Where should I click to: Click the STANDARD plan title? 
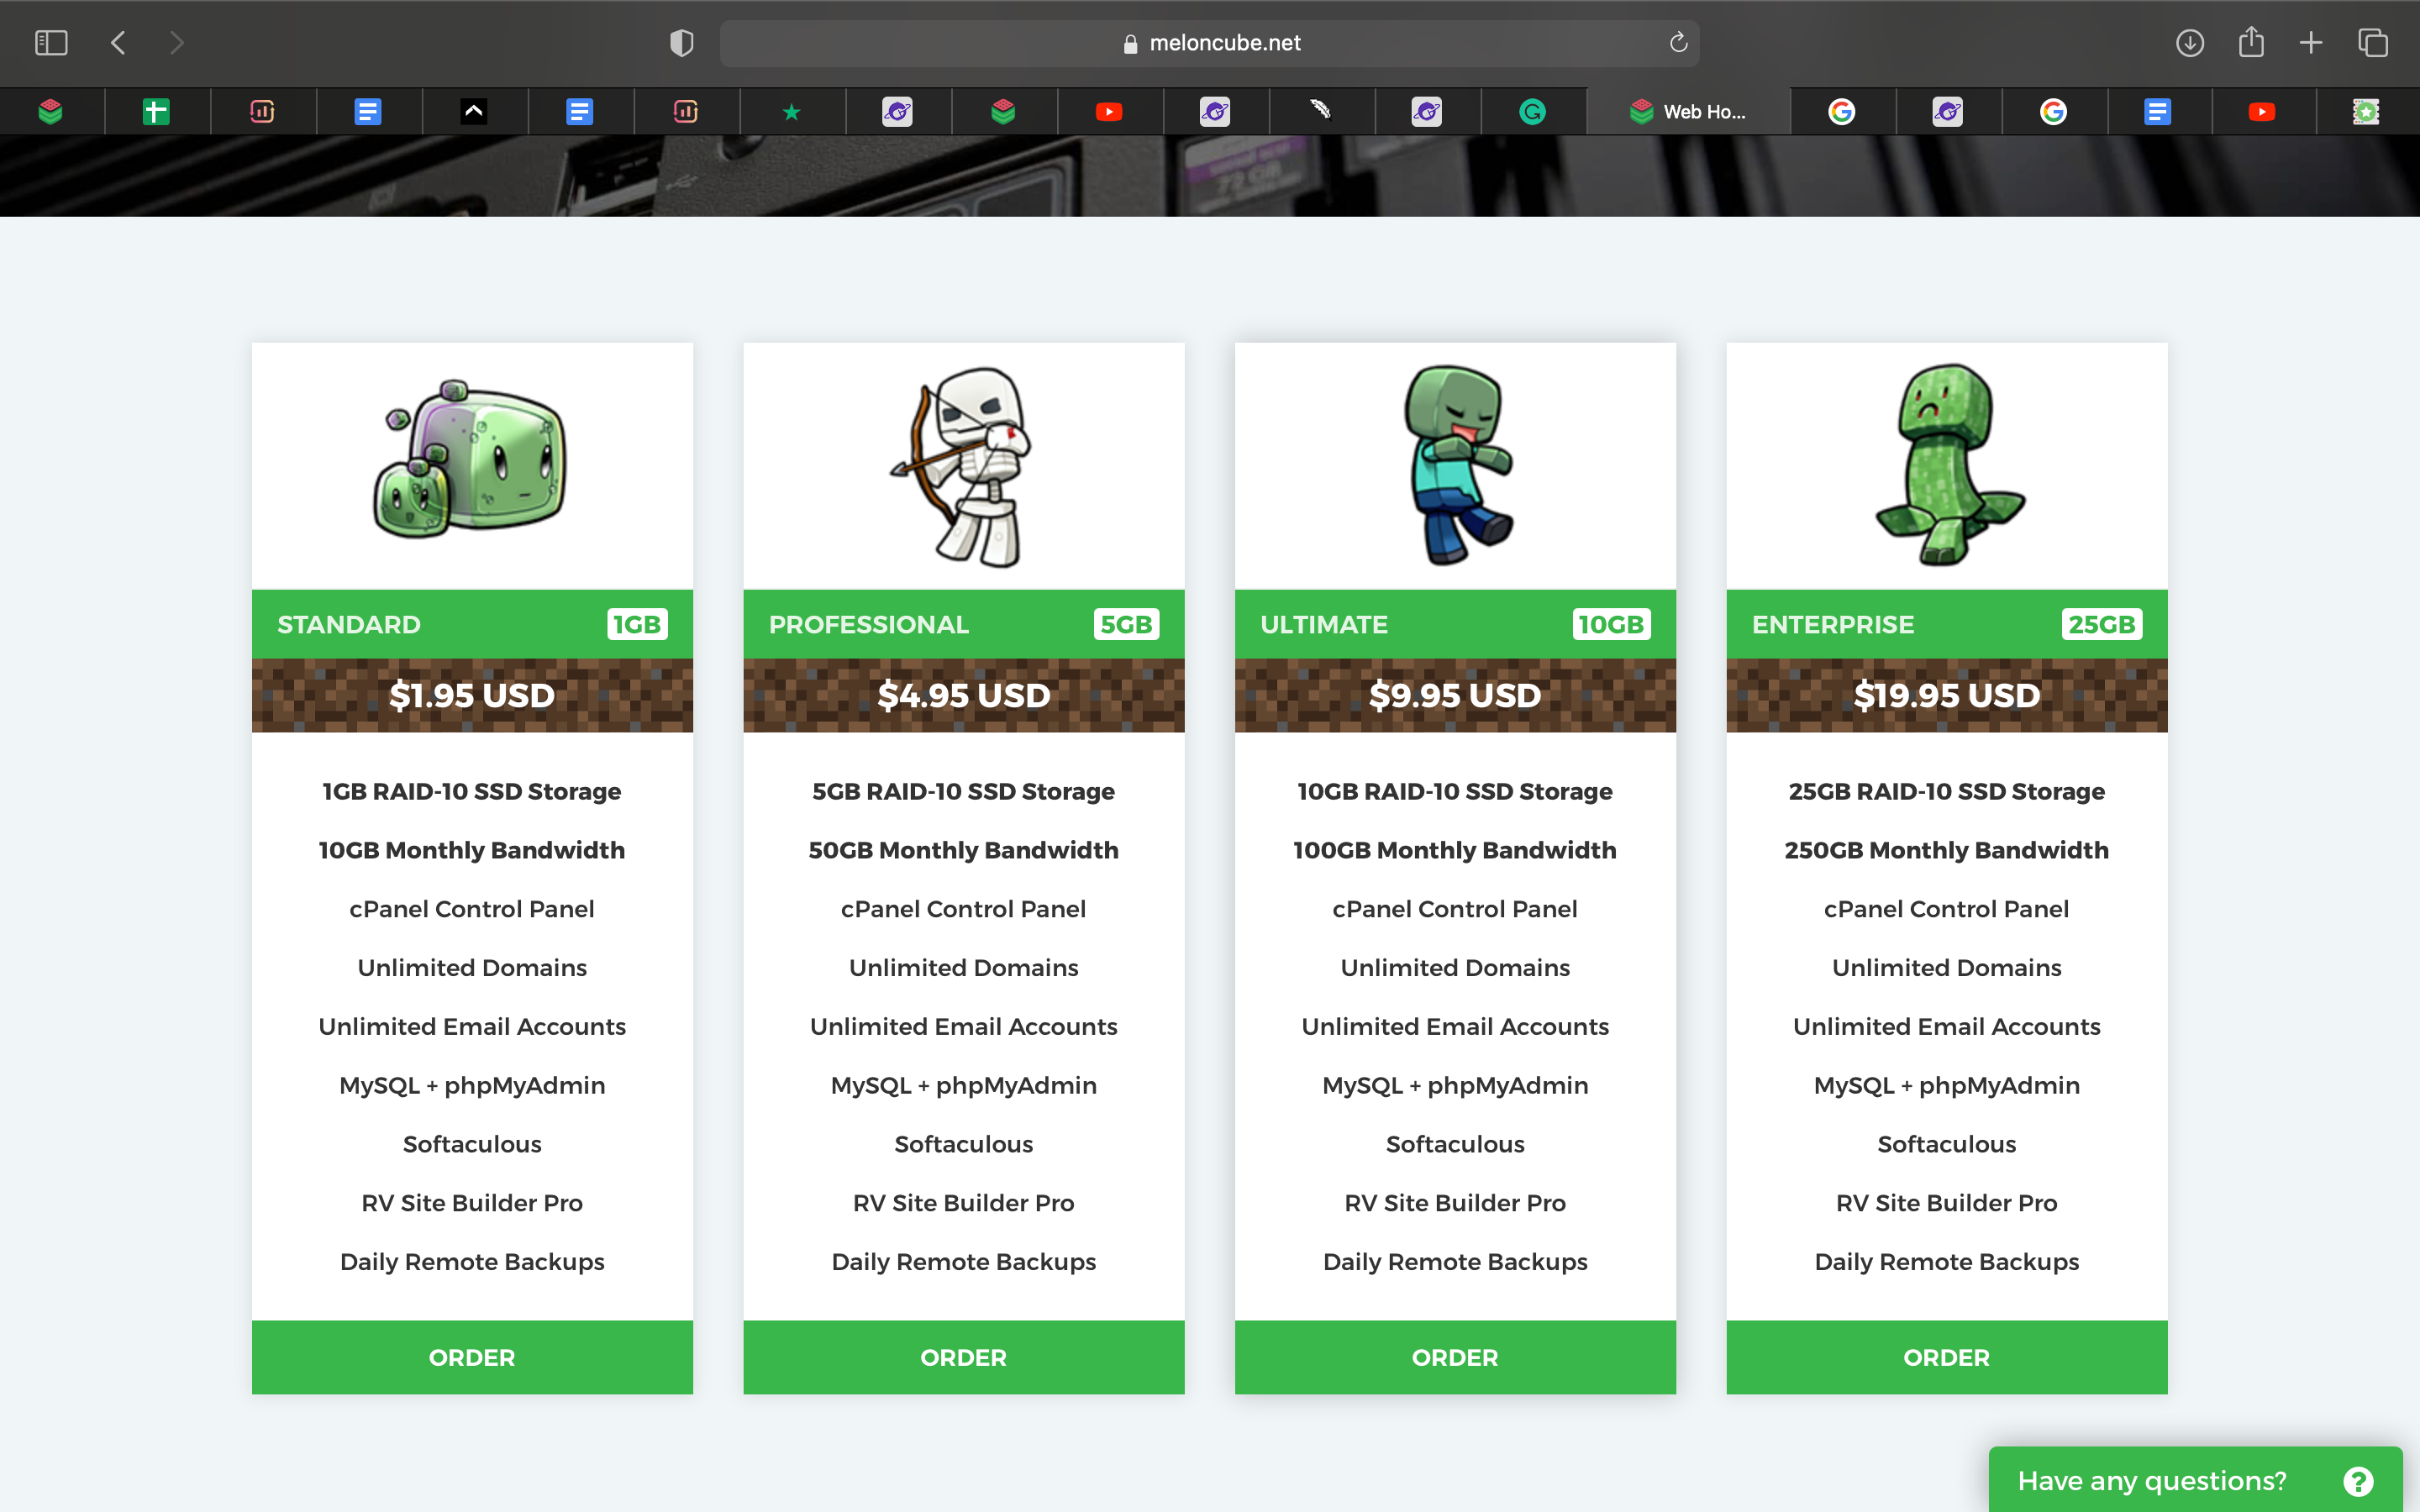pos(349,624)
